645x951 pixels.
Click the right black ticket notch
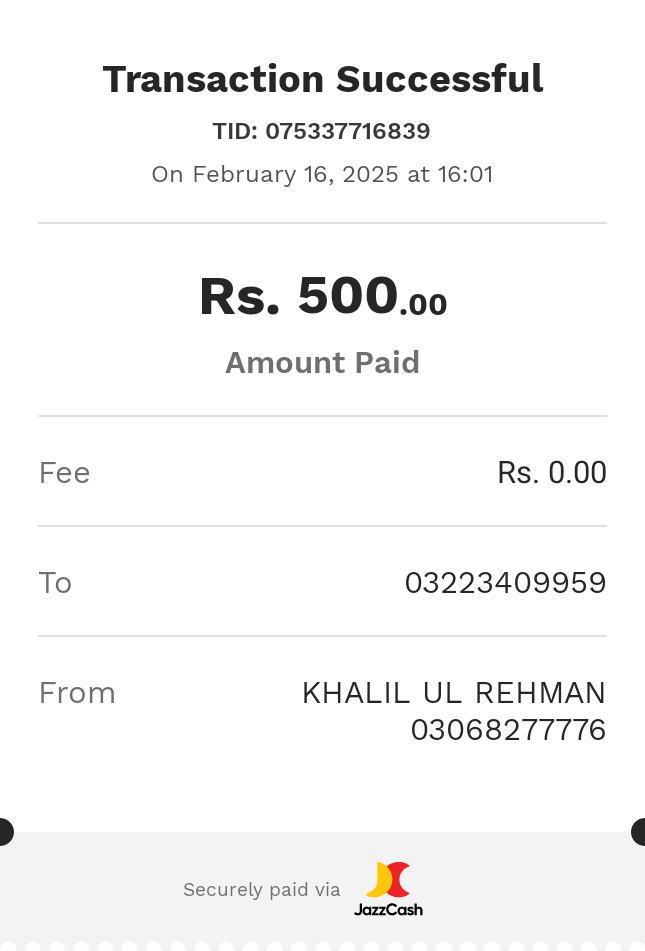[640, 832]
